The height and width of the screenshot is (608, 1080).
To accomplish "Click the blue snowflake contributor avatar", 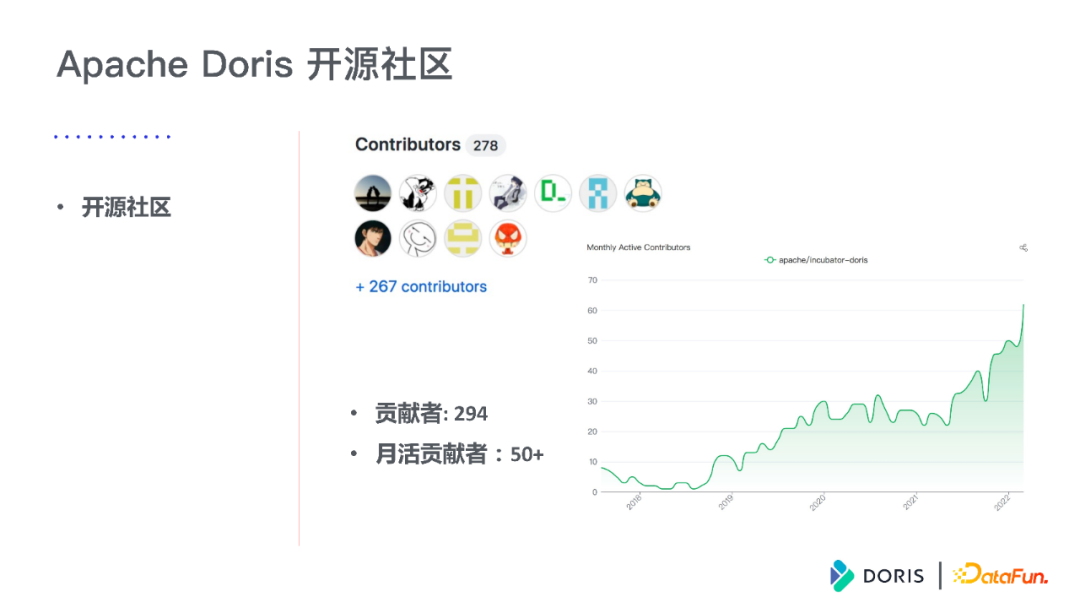I will (x=598, y=192).
